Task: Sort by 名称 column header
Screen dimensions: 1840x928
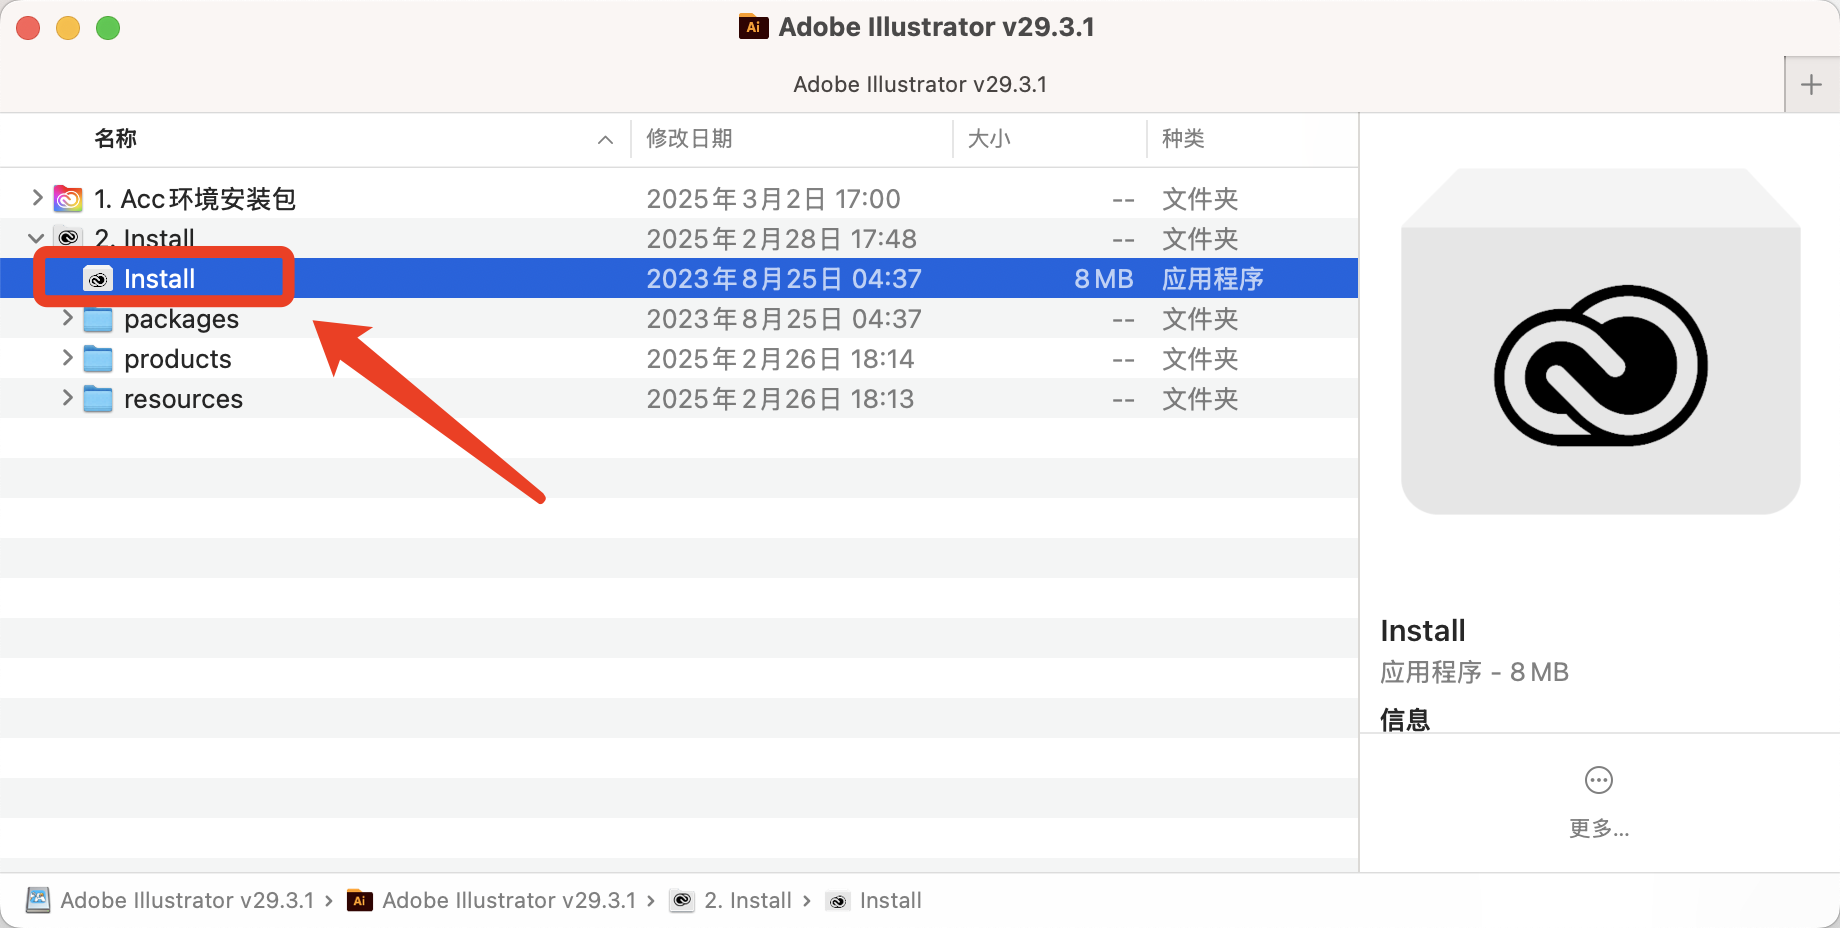Action: [x=116, y=139]
